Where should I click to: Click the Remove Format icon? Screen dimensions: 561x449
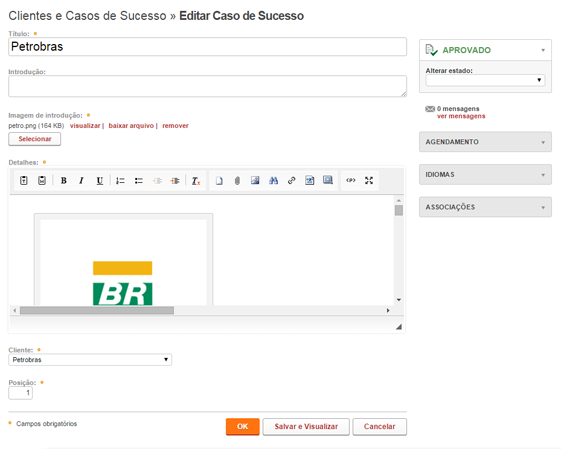click(196, 181)
